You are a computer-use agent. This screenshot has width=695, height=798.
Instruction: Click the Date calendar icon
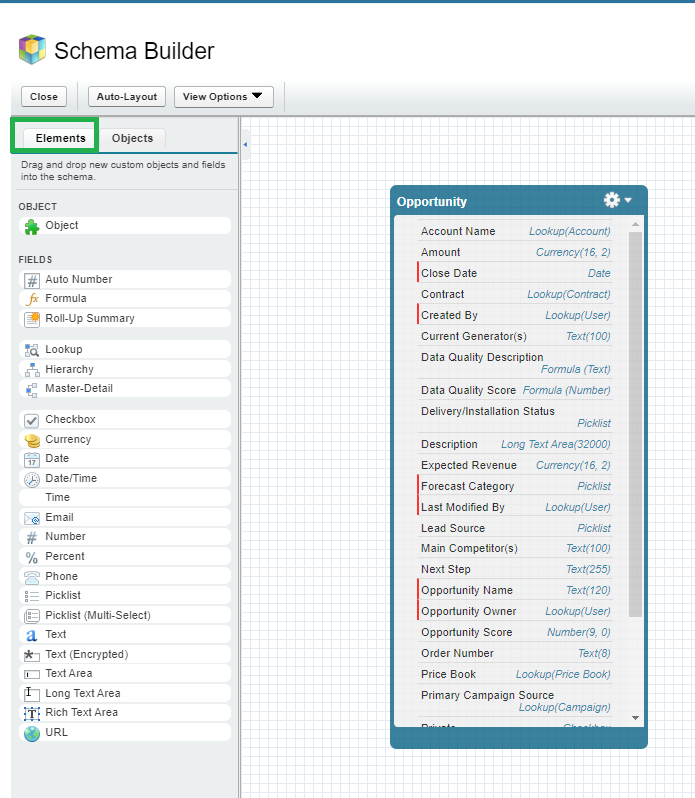pyautogui.click(x=32, y=460)
